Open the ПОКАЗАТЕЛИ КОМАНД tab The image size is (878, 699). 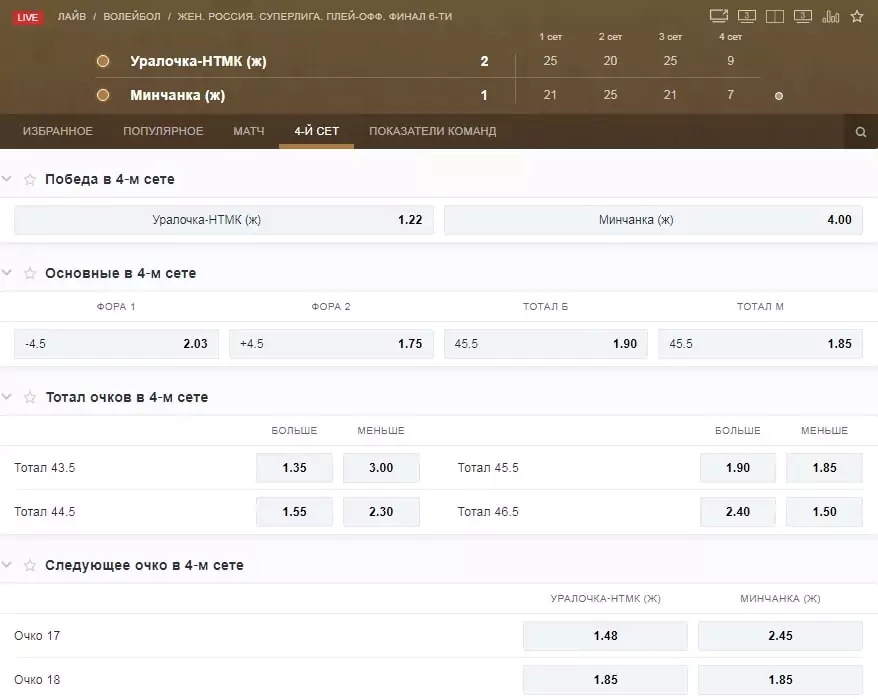click(x=432, y=131)
